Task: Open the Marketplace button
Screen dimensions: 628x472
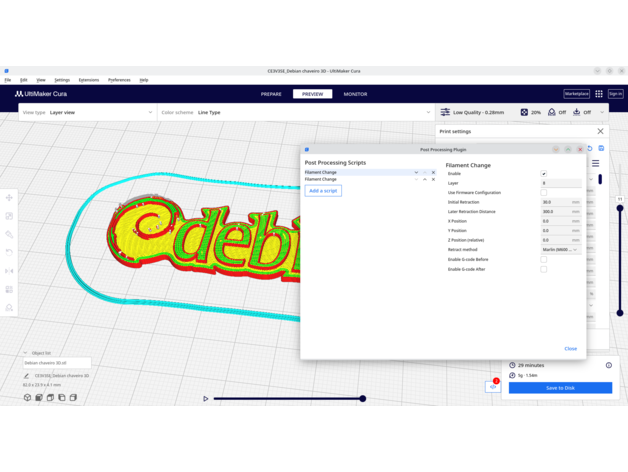Action: point(577,94)
